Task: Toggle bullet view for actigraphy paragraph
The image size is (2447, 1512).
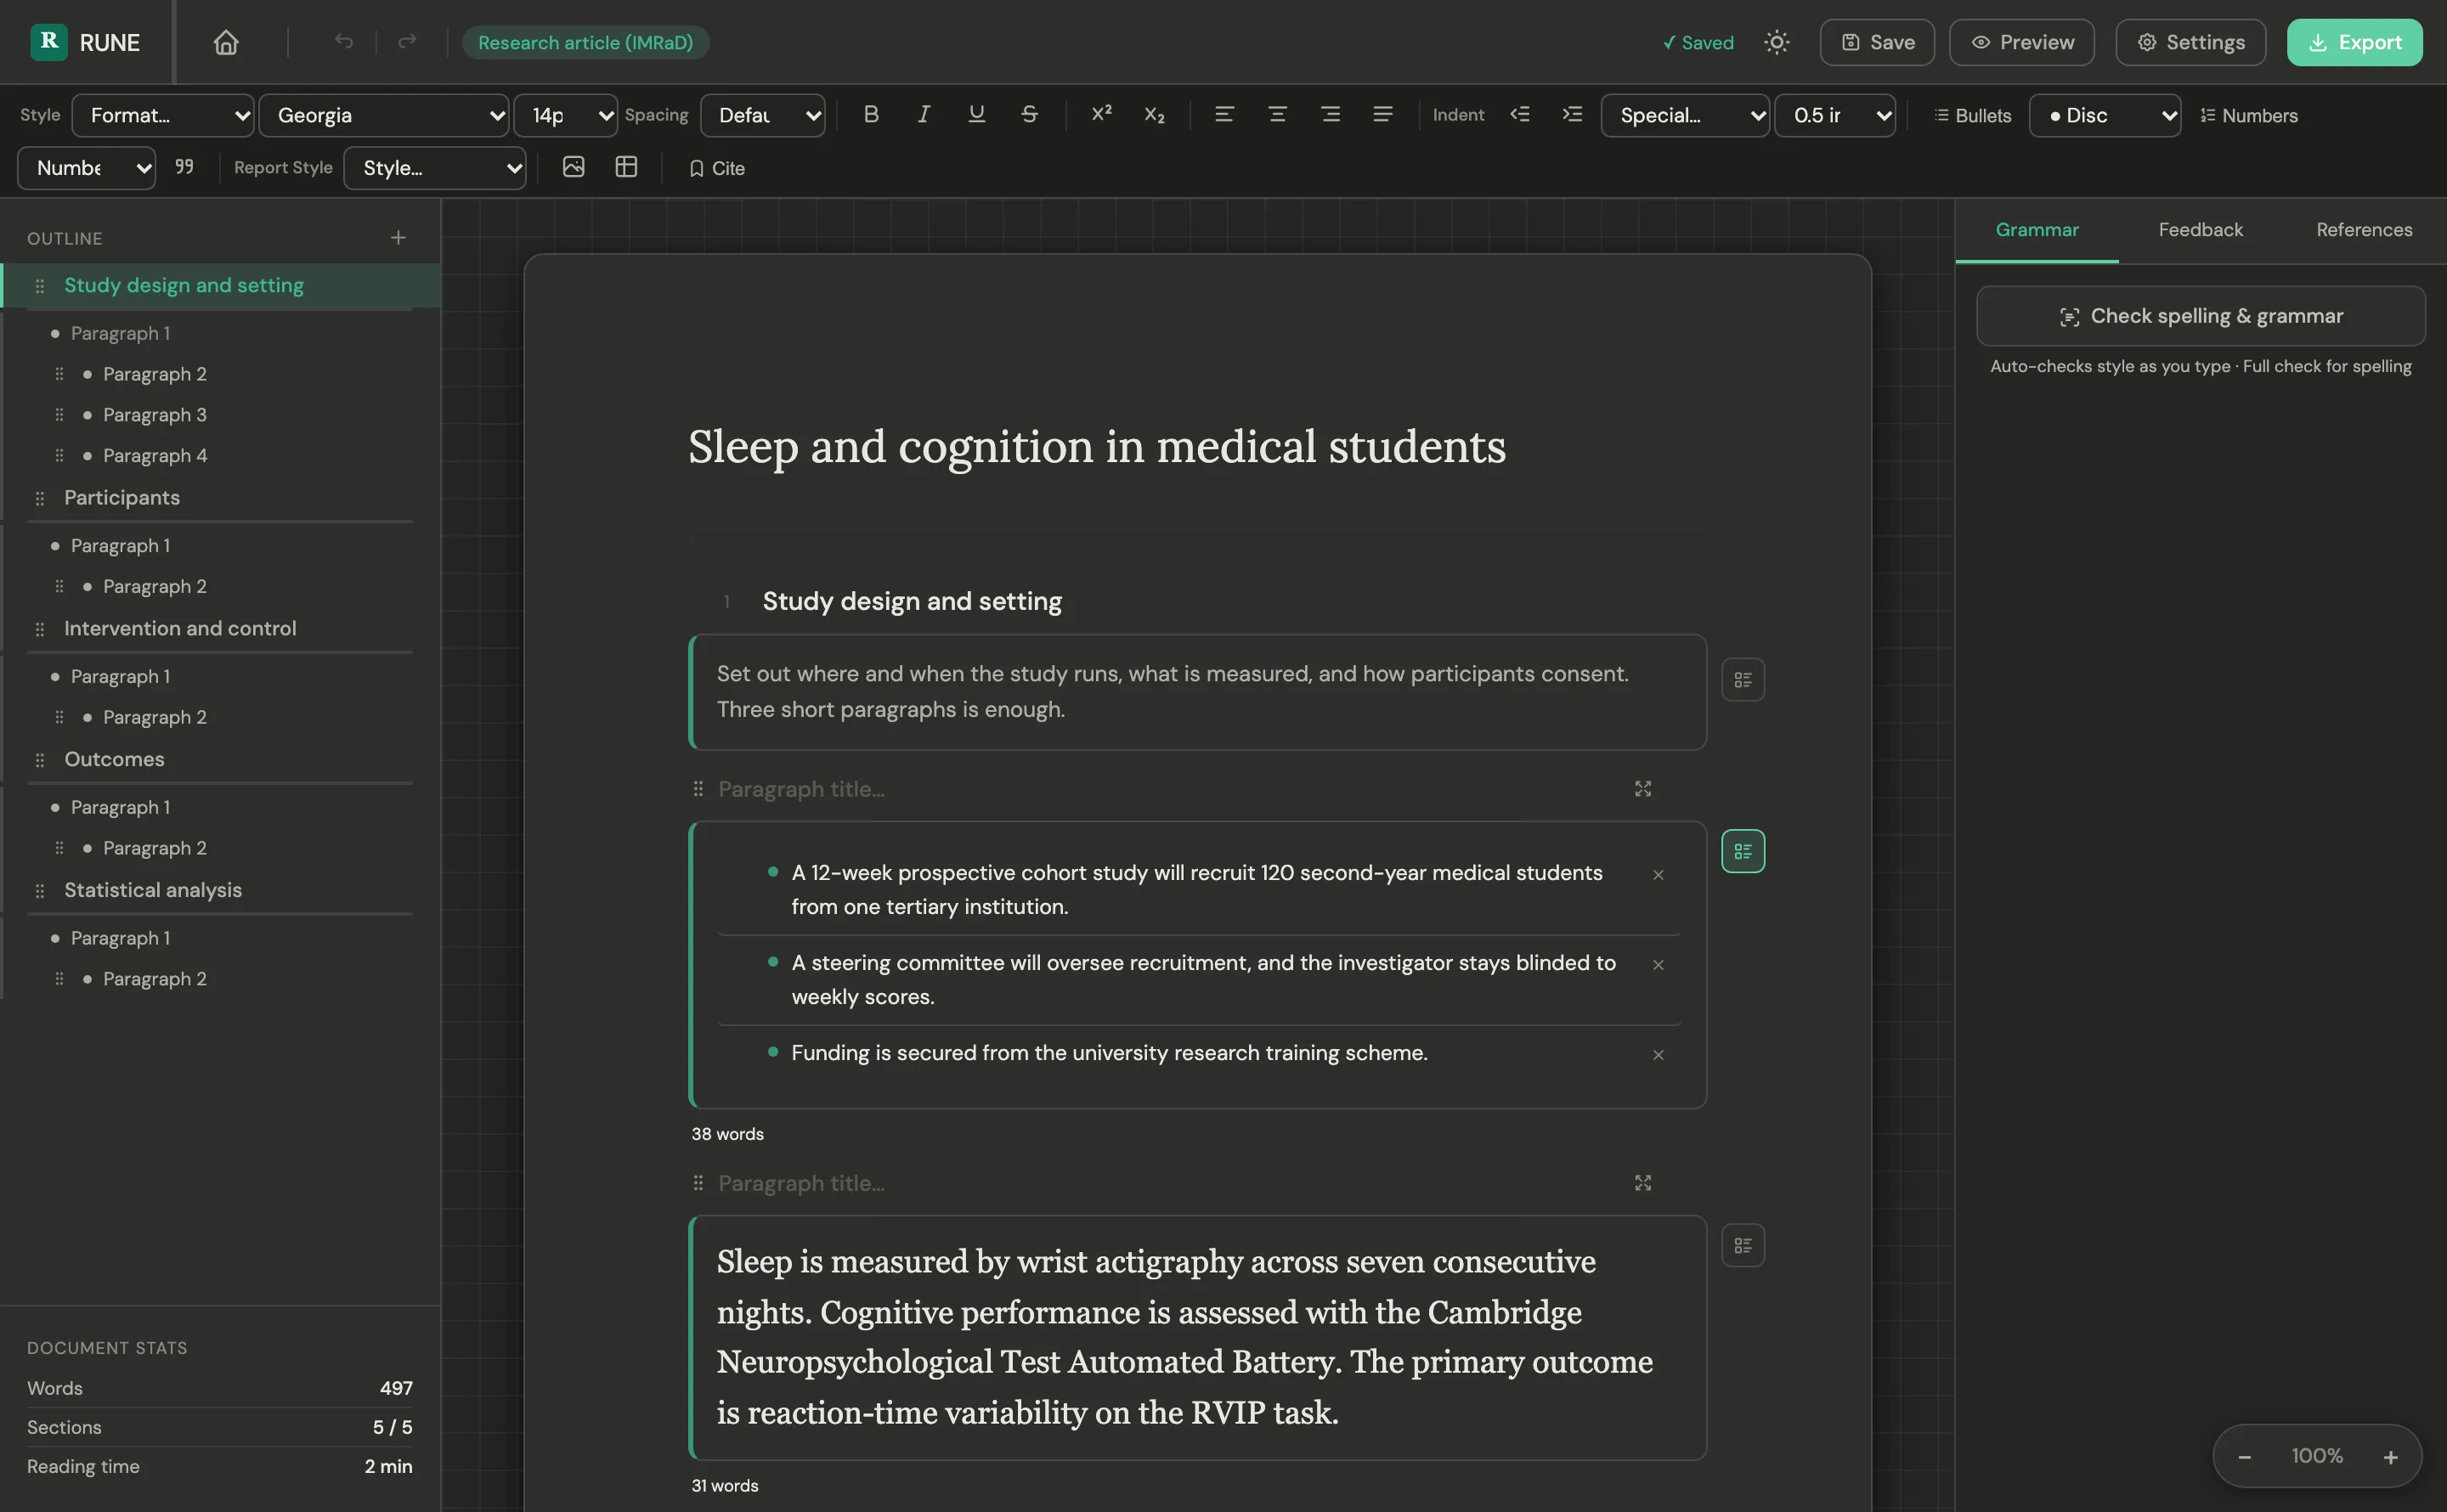Action: 1743,1245
